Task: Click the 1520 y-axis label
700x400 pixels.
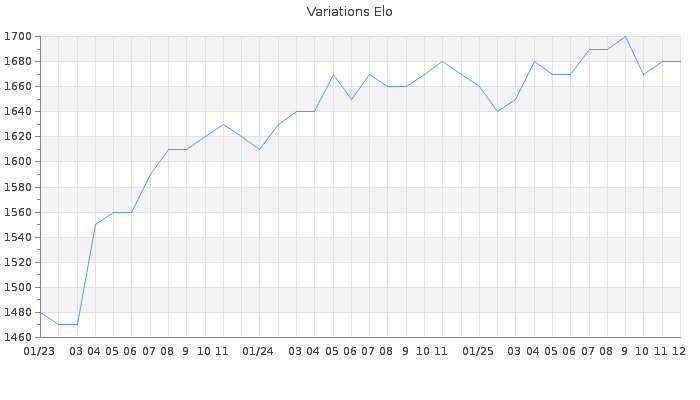Action: [18, 262]
